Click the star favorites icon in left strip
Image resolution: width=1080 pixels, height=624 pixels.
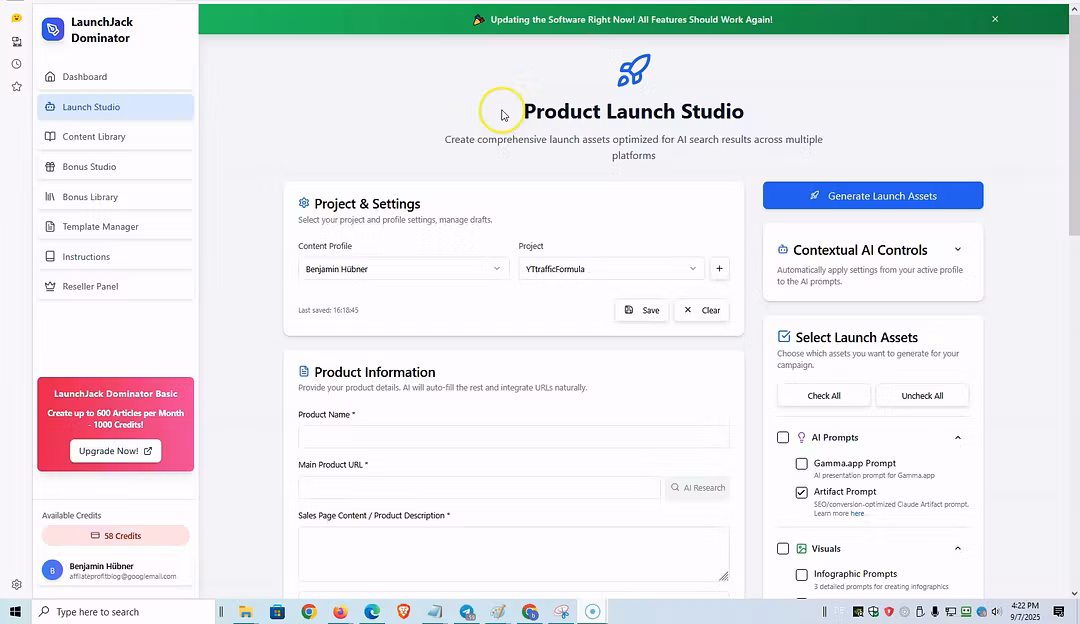coord(16,87)
